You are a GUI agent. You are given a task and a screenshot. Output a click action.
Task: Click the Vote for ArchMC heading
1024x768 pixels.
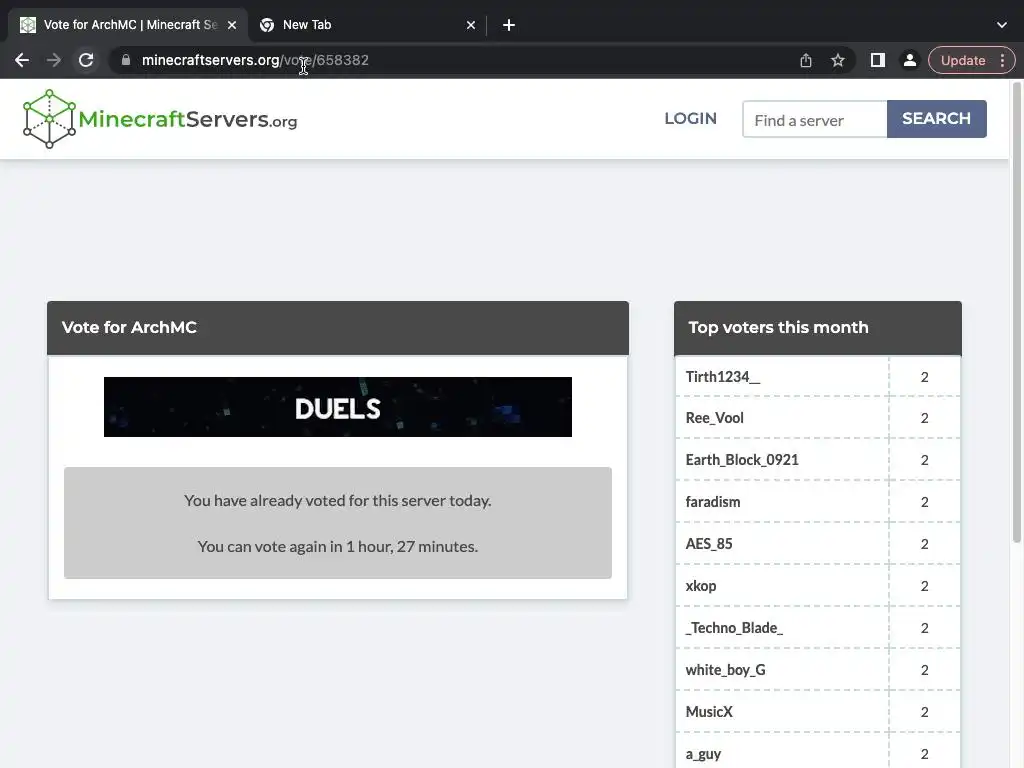point(129,327)
